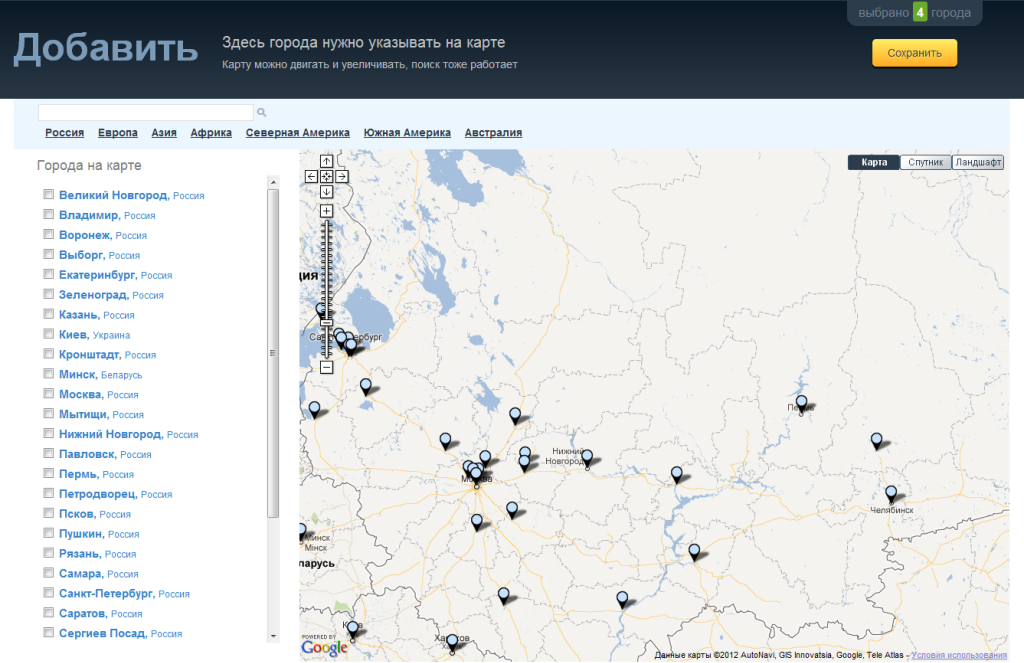Select the Европа region link
Image resolution: width=1024 pixels, height=663 pixels.
117,133
